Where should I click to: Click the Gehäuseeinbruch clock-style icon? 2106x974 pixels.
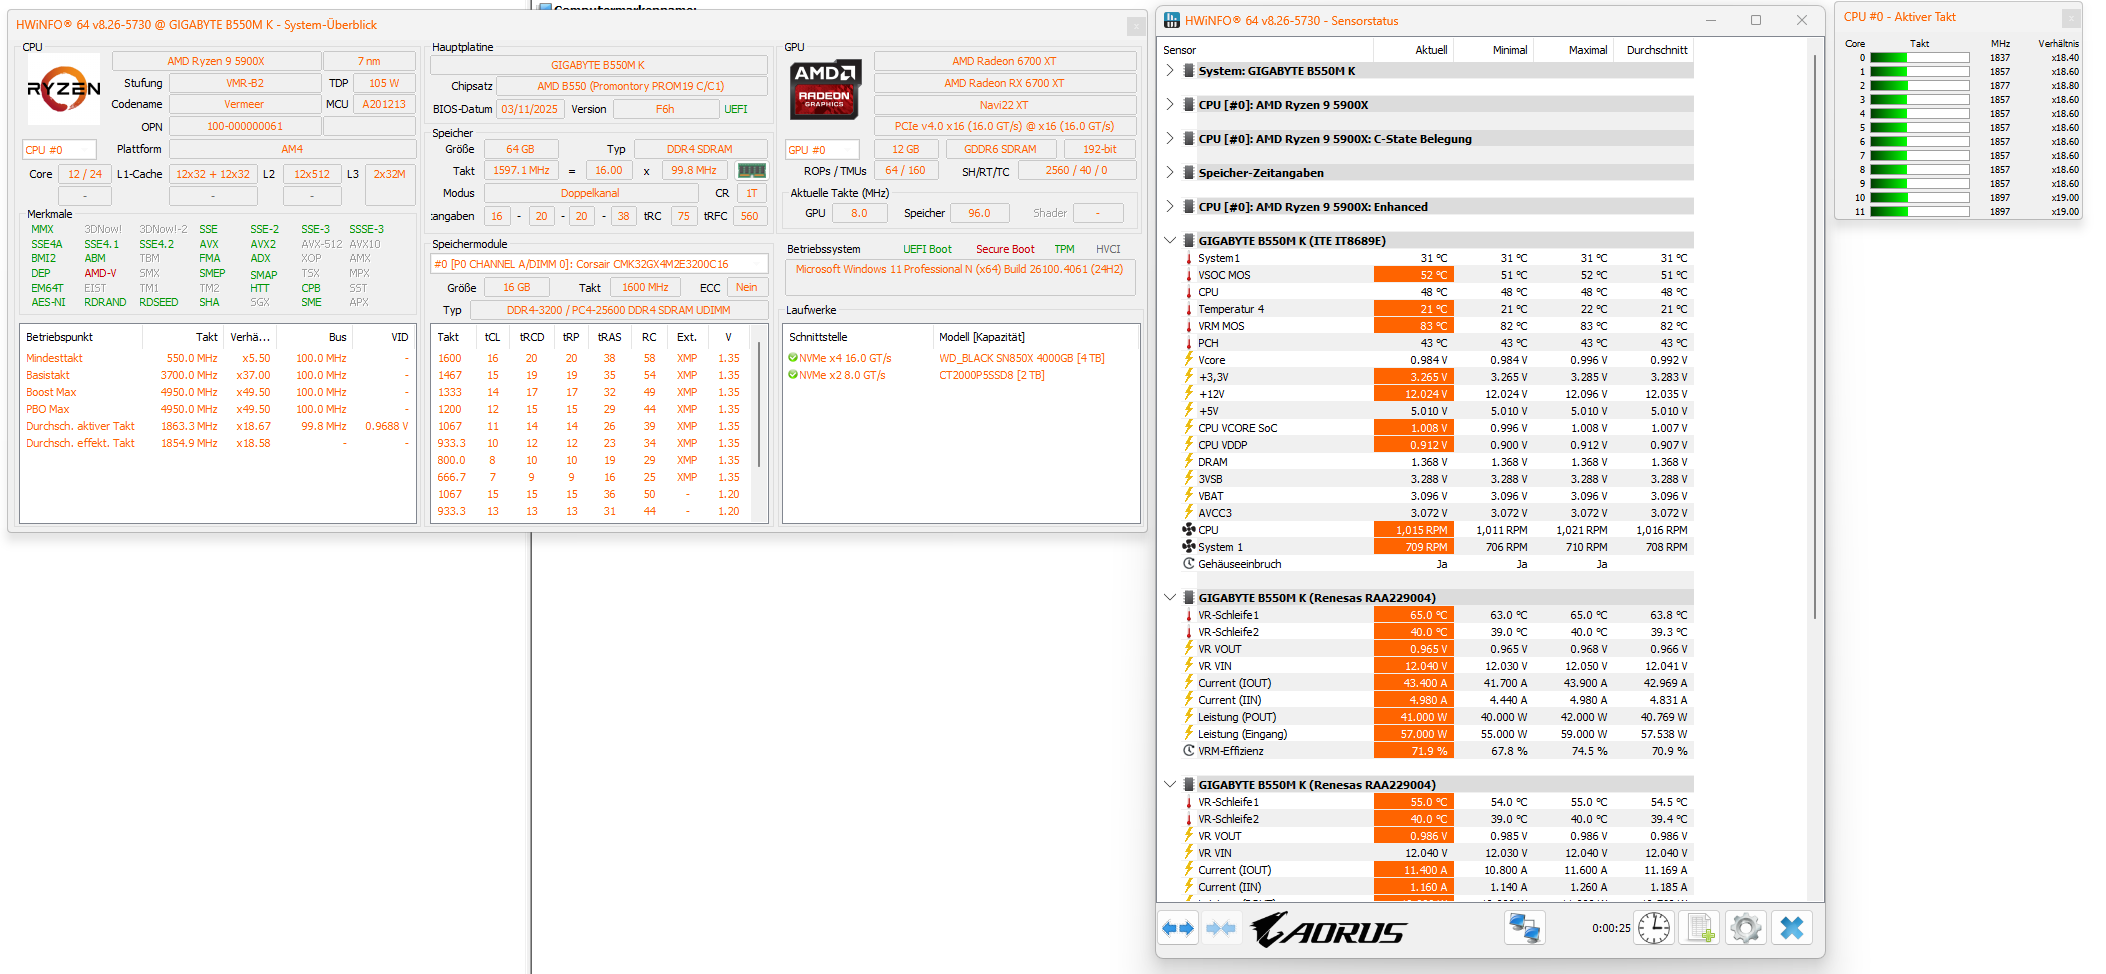[1189, 564]
